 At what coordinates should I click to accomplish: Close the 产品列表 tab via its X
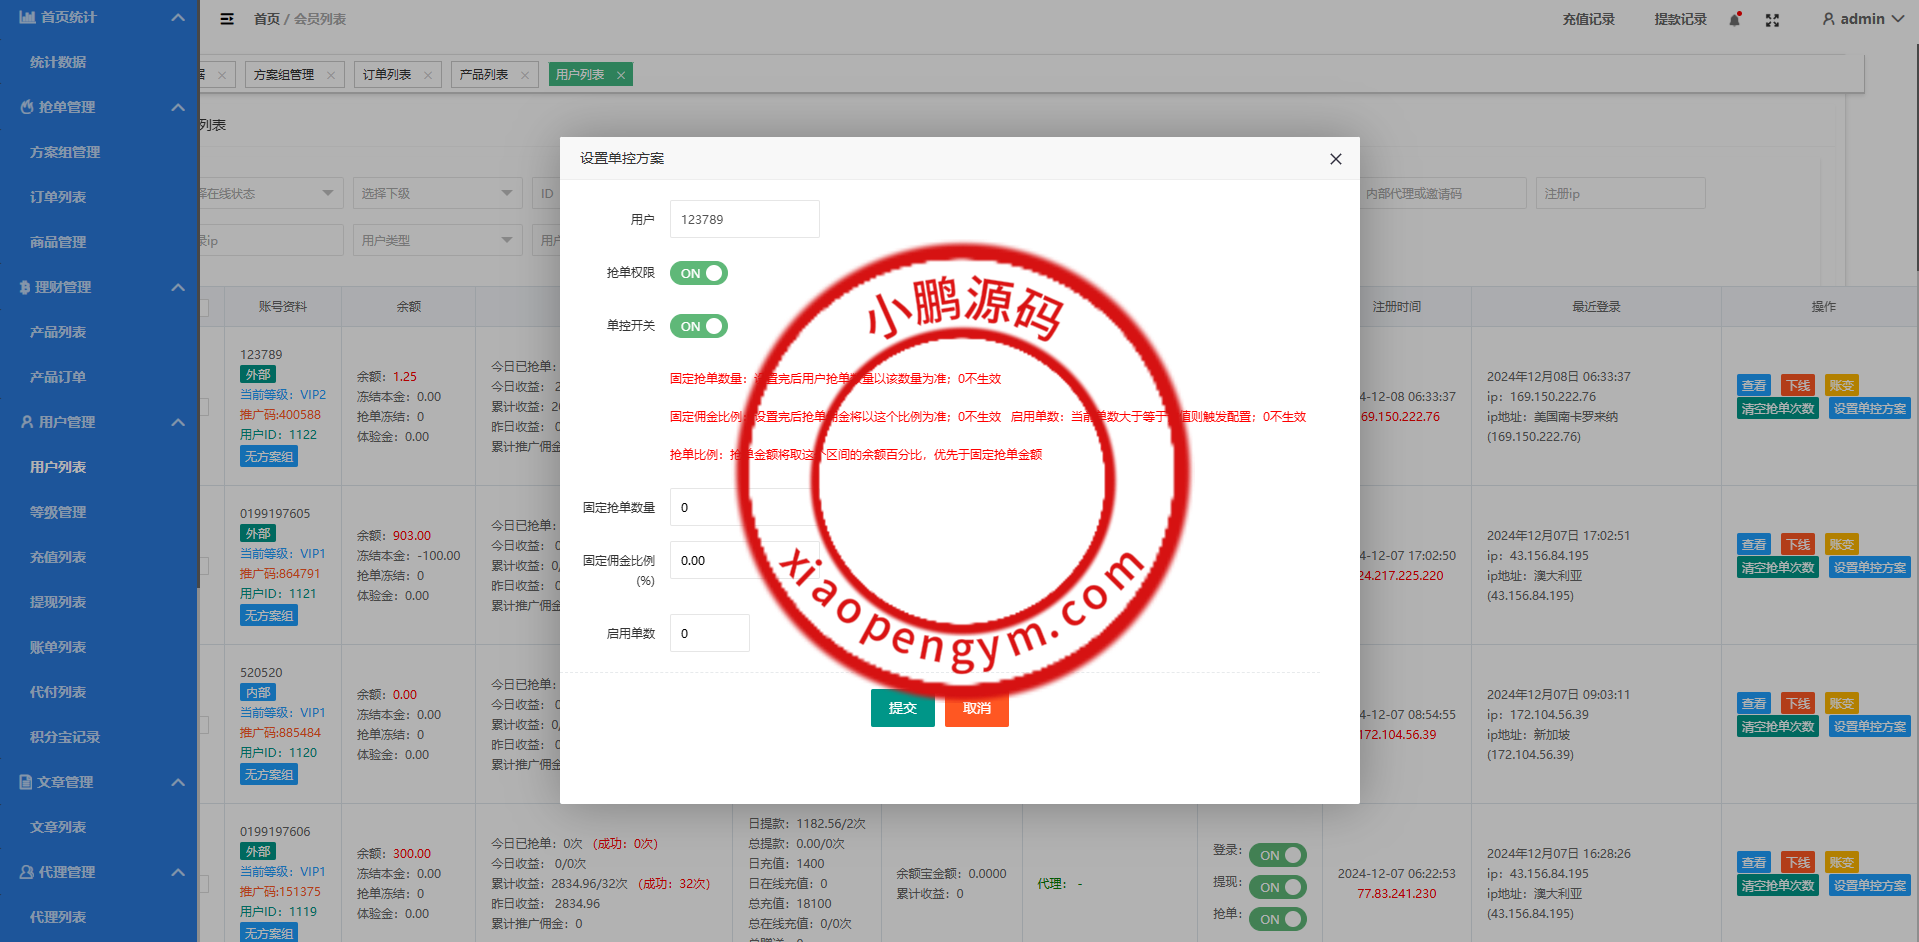[525, 75]
